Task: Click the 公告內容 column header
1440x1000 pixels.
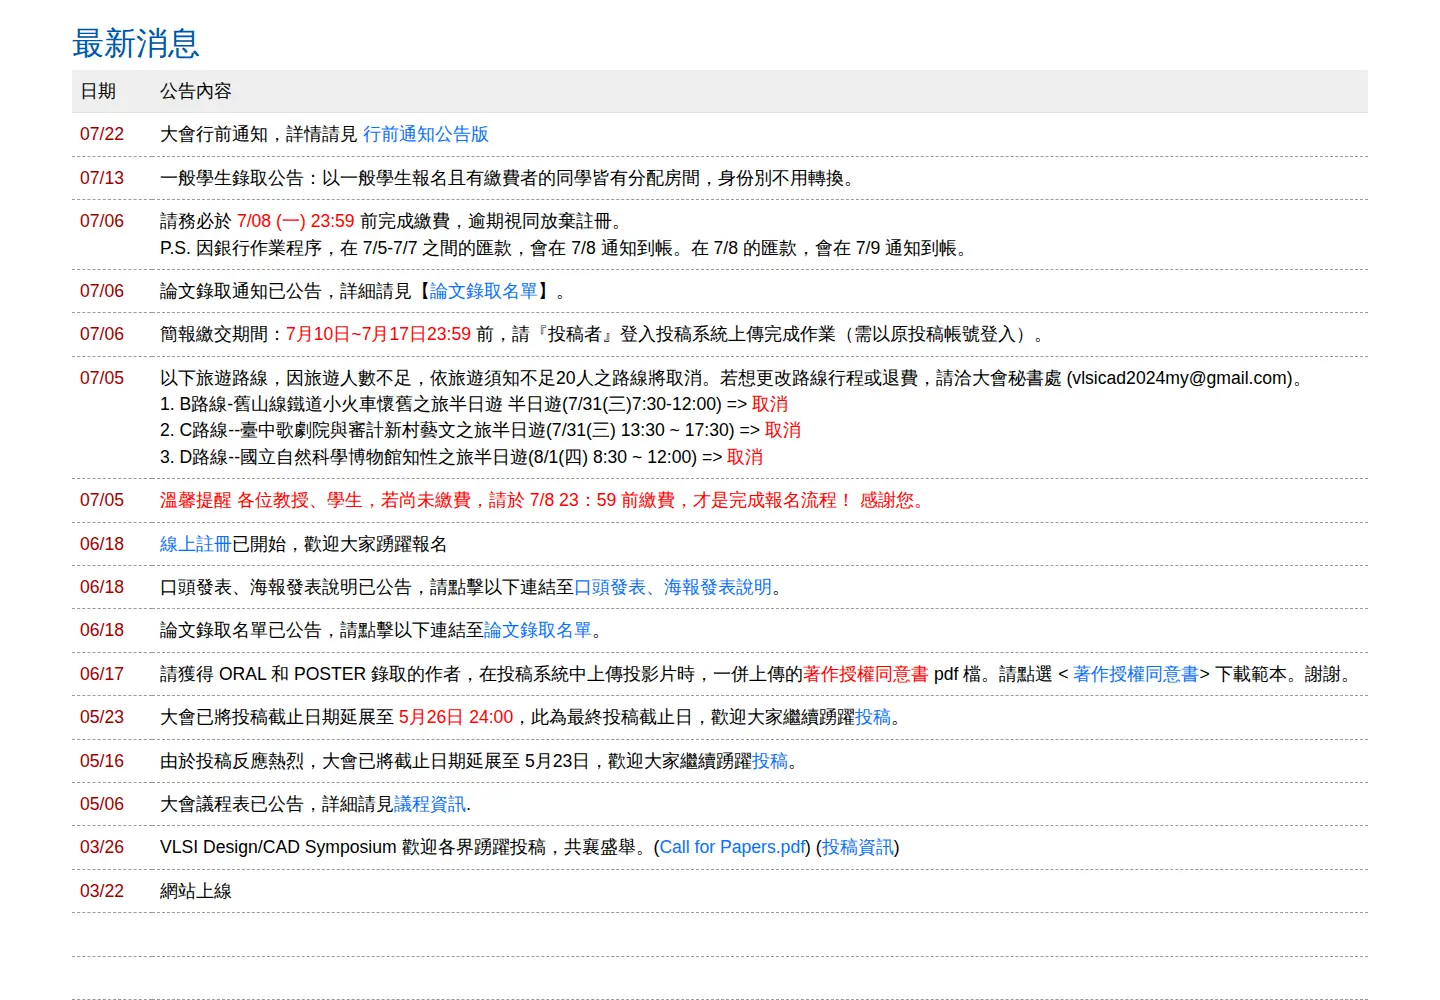Action: click(x=196, y=91)
